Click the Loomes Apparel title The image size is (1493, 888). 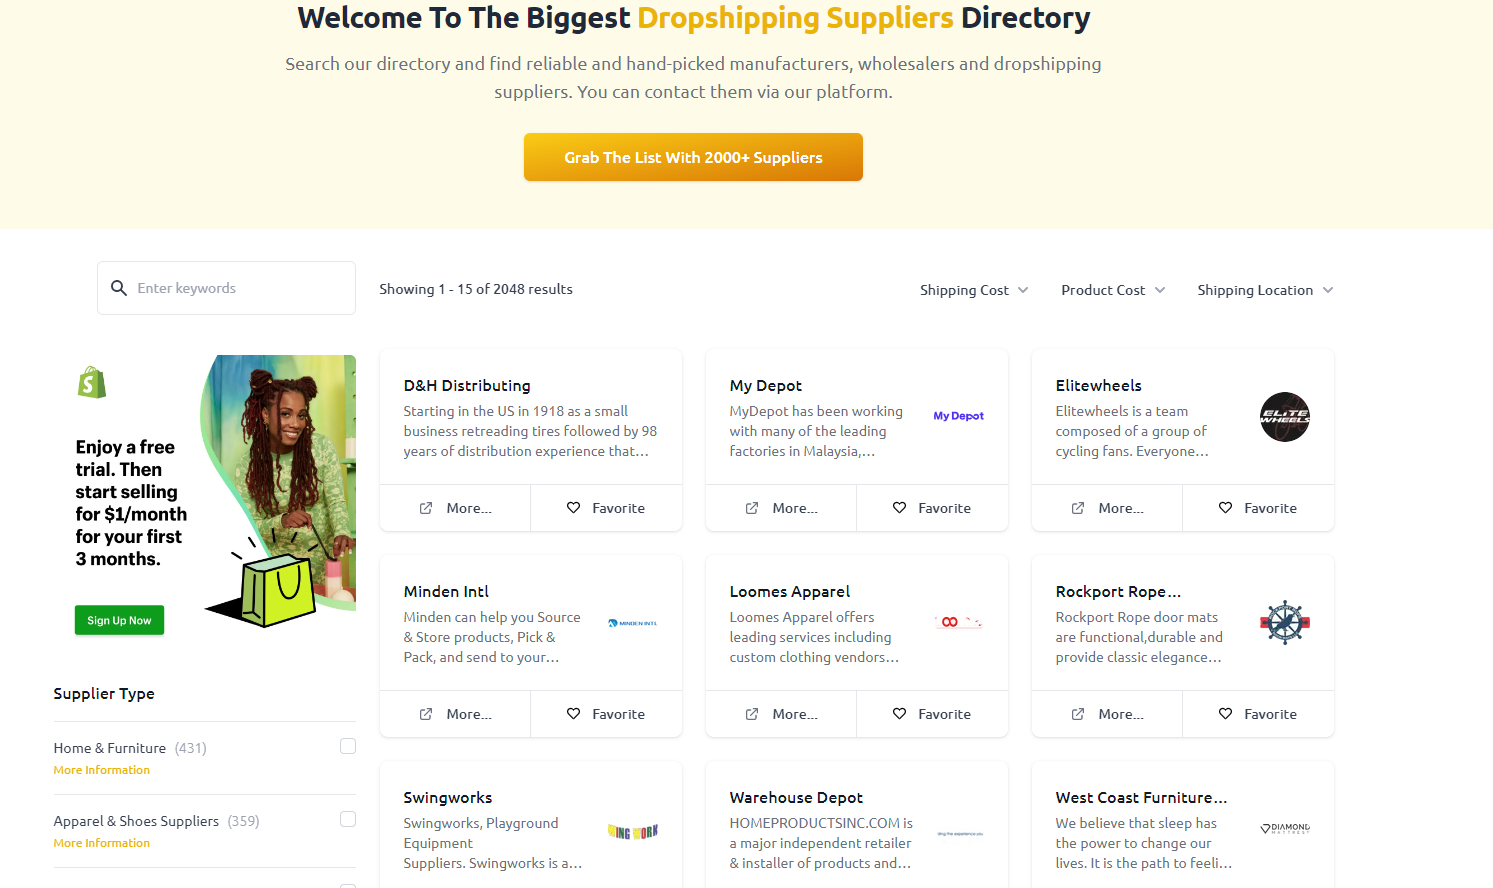coord(790,591)
